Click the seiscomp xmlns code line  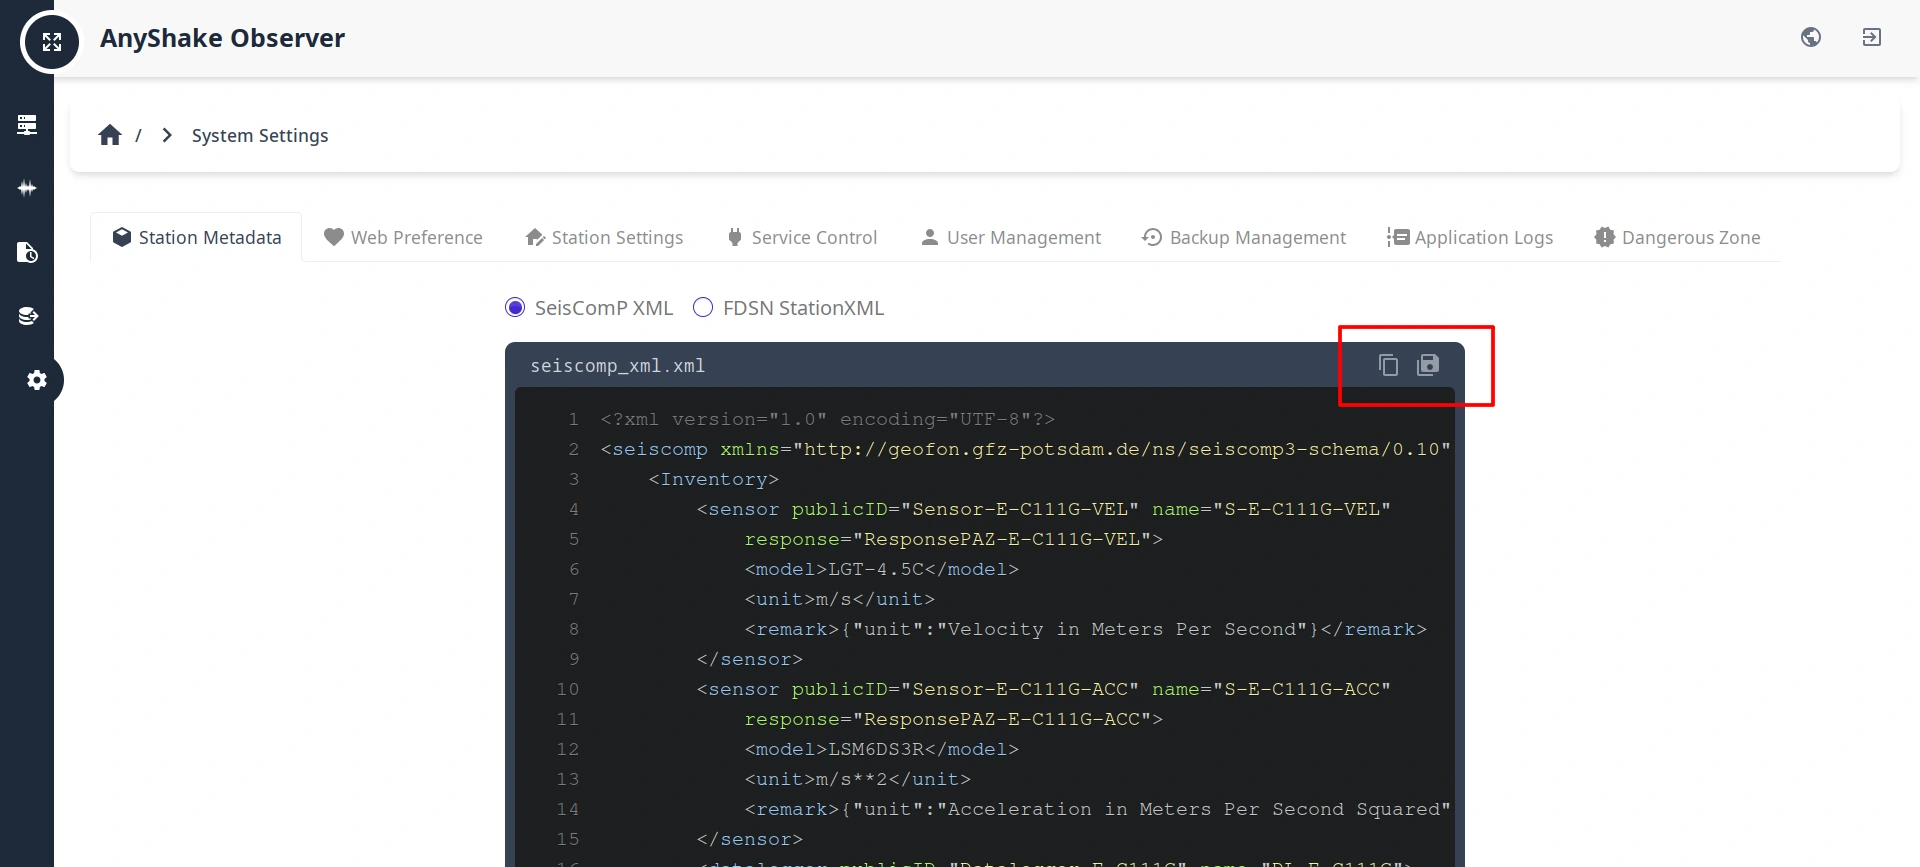point(1025,449)
